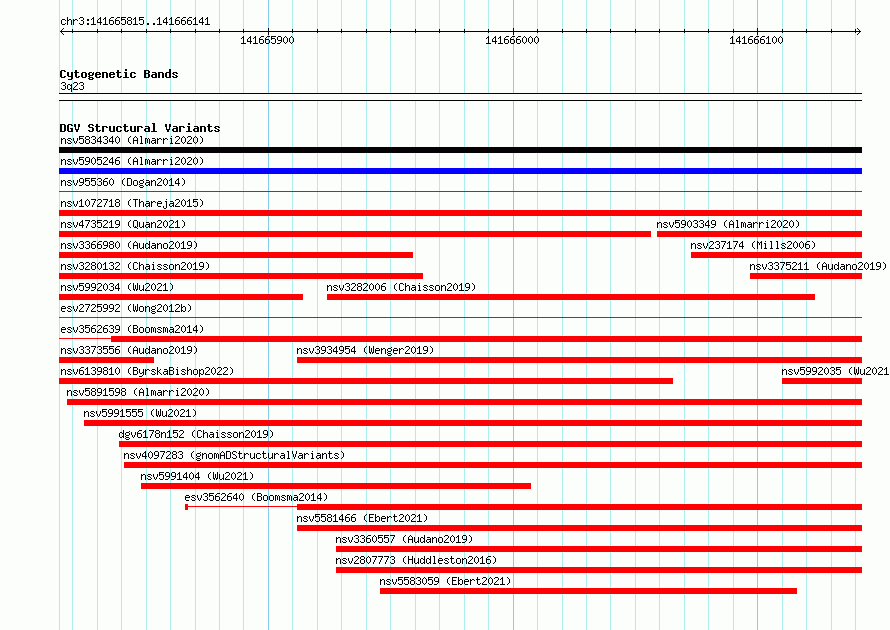Image resolution: width=890 pixels, height=630 pixels.
Task: Click the nsv5581466 (Ebert2021) label
Action: [x=362, y=518]
